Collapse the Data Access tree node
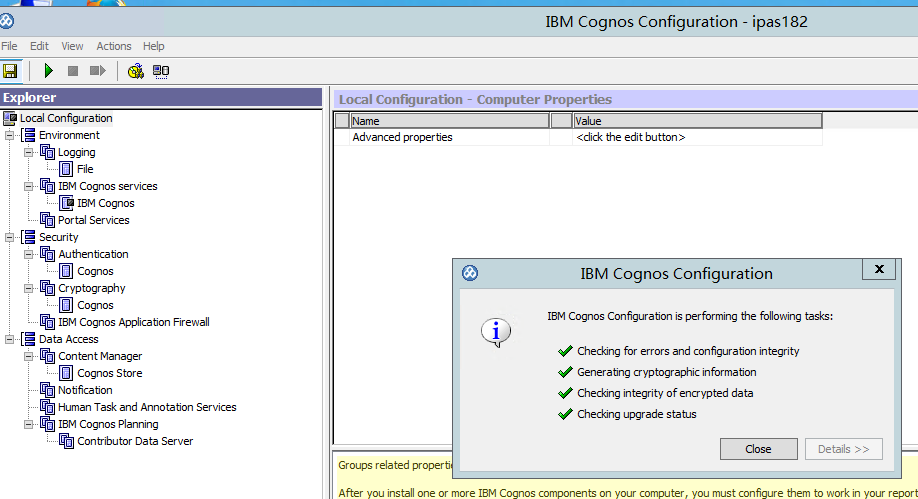 (x=9, y=339)
